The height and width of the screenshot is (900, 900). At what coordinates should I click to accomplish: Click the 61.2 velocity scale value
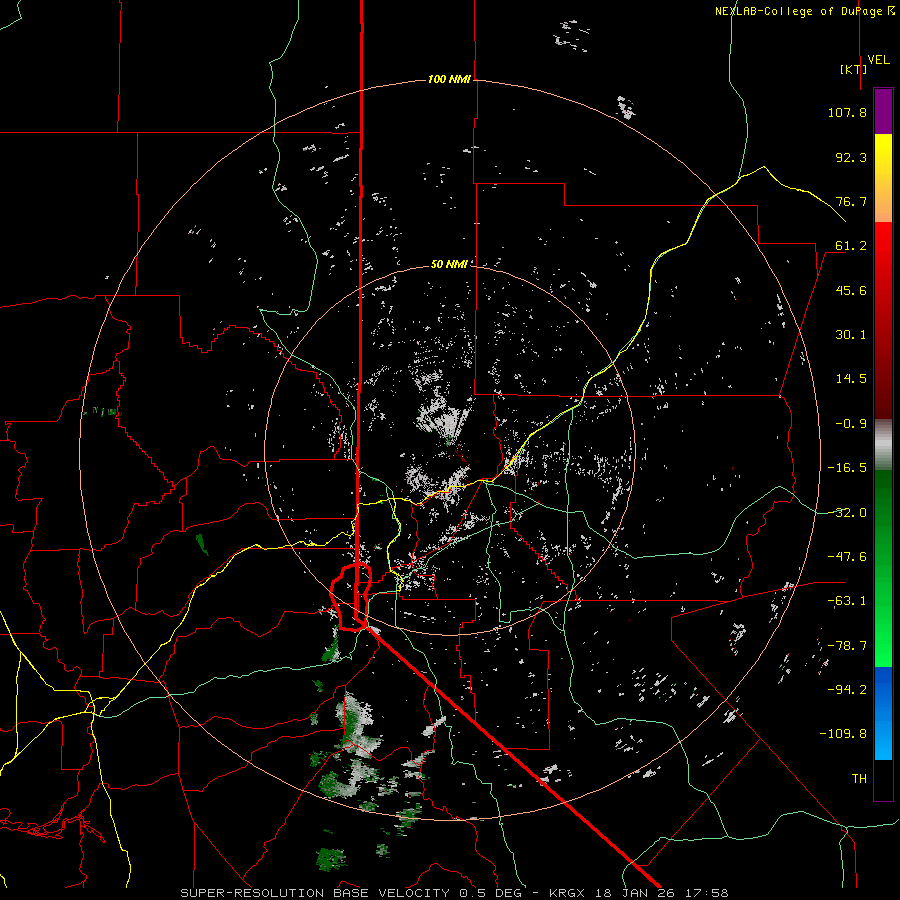pyautogui.click(x=851, y=246)
